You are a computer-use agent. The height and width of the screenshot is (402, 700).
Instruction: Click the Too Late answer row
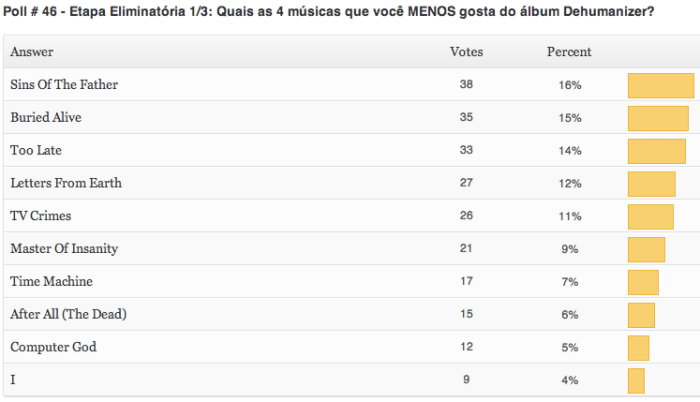tap(38, 150)
